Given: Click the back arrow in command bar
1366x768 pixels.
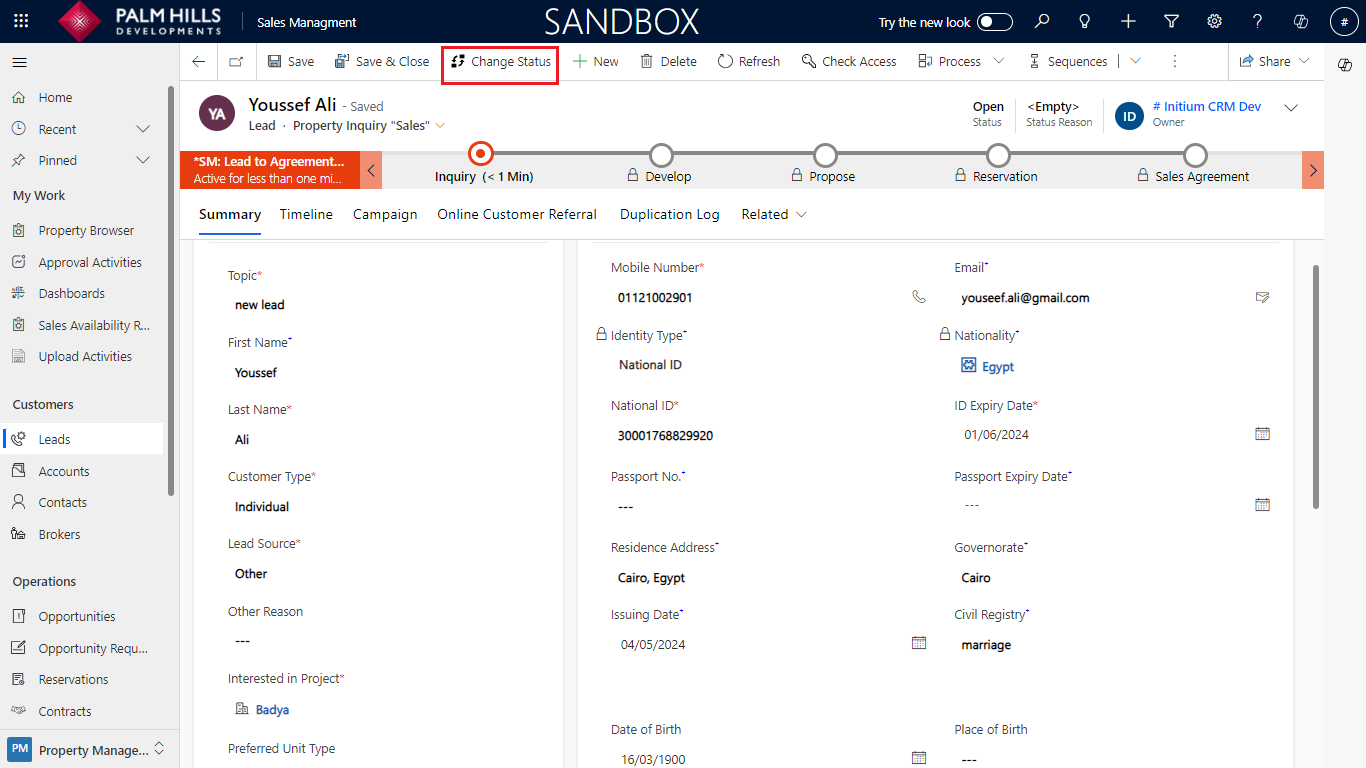Looking at the screenshot, I should coord(199,62).
